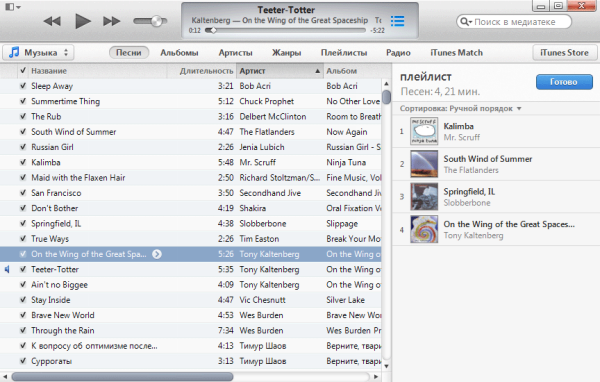Screen dimensions: 600x382
Task: Select playlist item 3 Springfield, IL title
Action: 469,191
